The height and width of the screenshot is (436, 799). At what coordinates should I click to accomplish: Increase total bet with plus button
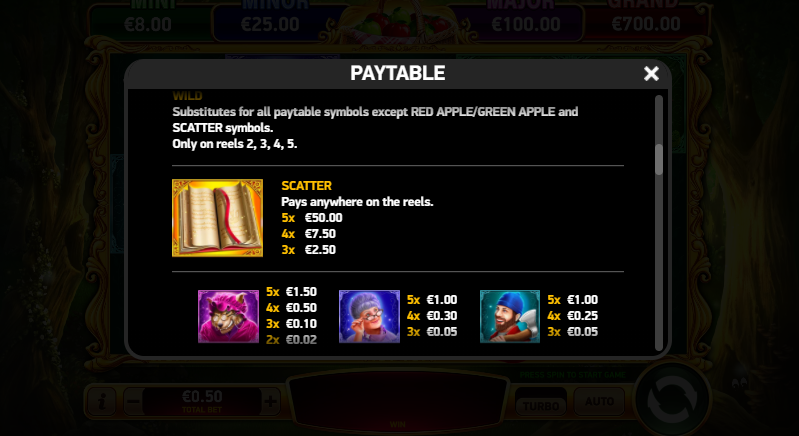tap(271, 401)
